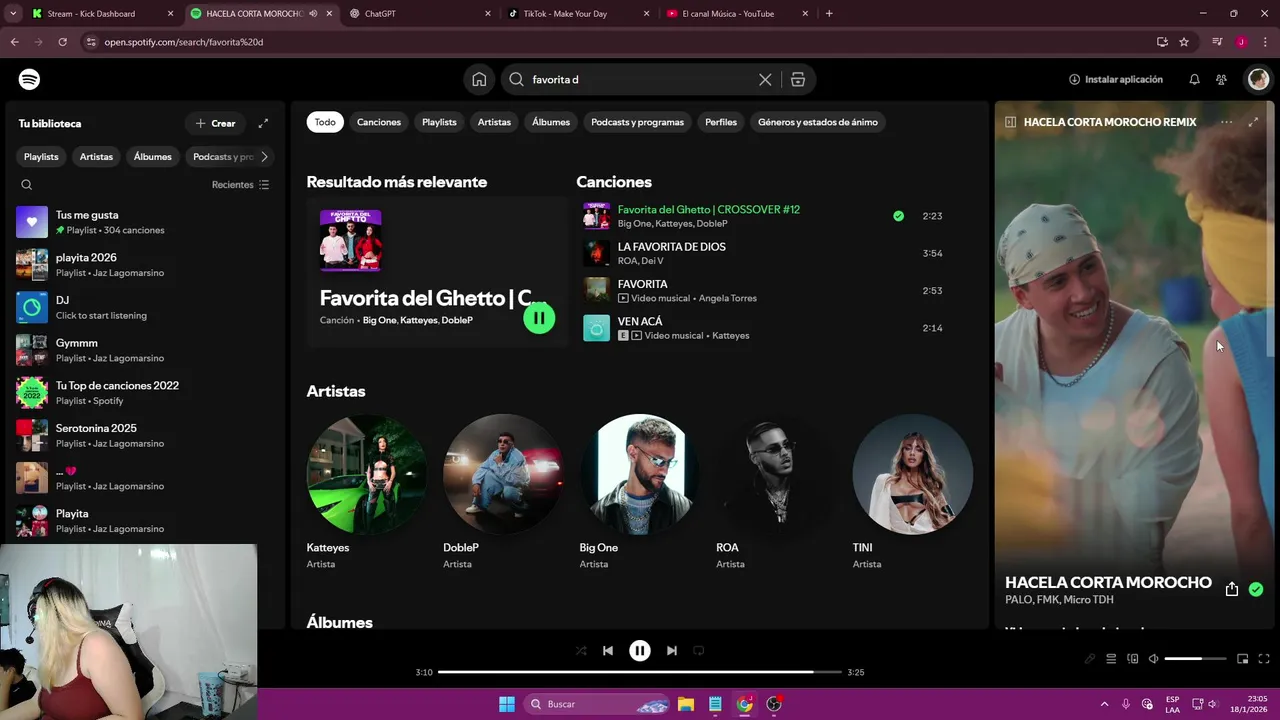
Task: Filter library by Artistas chip
Action: click(96, 157)
